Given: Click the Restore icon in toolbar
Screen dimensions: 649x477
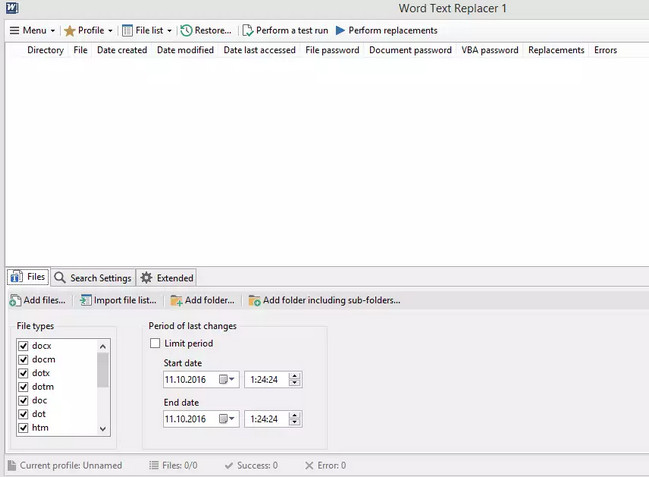Looking at the screenshot, I should pos(187,30).
